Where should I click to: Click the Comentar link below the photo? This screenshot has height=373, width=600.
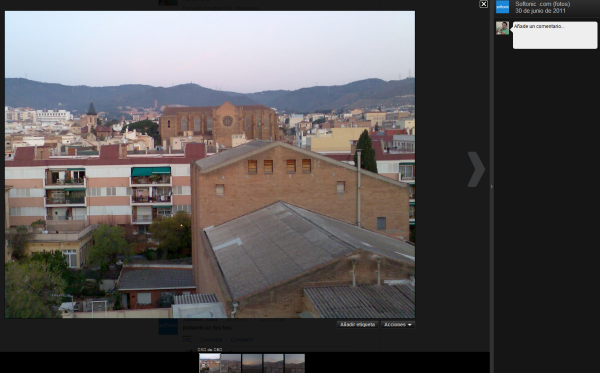[211, 339]
